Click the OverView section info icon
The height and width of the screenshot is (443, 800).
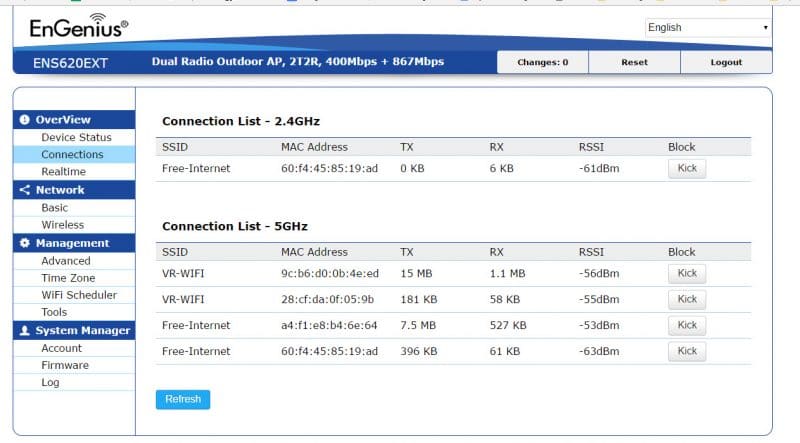click(x=25, y=120)
